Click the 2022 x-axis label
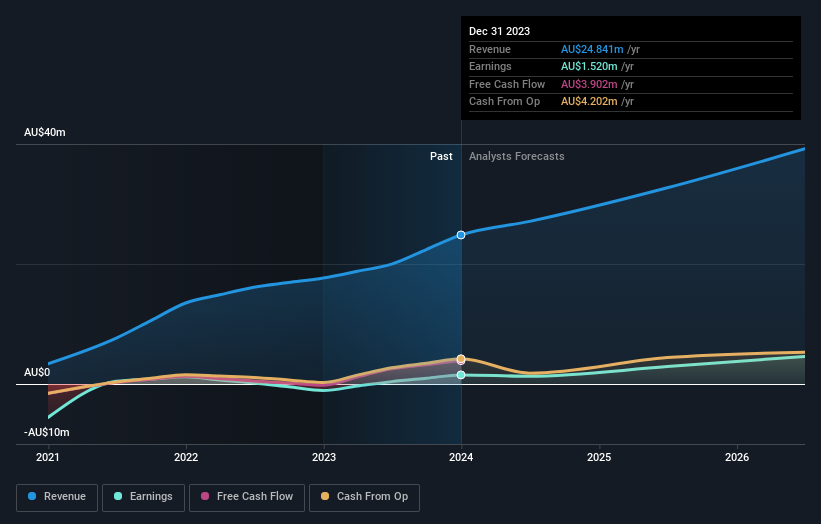Viewport: 821px width, 524px height. click(x=186, y=458)
